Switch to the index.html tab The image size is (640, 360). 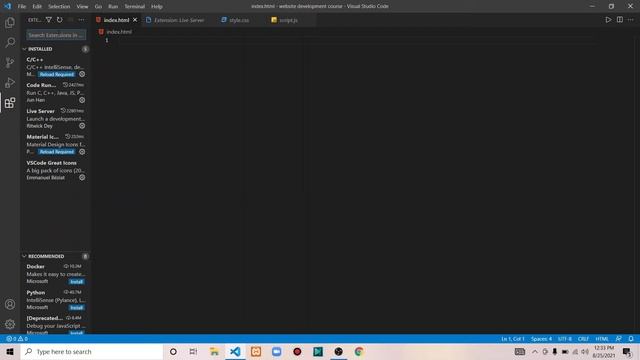pos(116,20)
